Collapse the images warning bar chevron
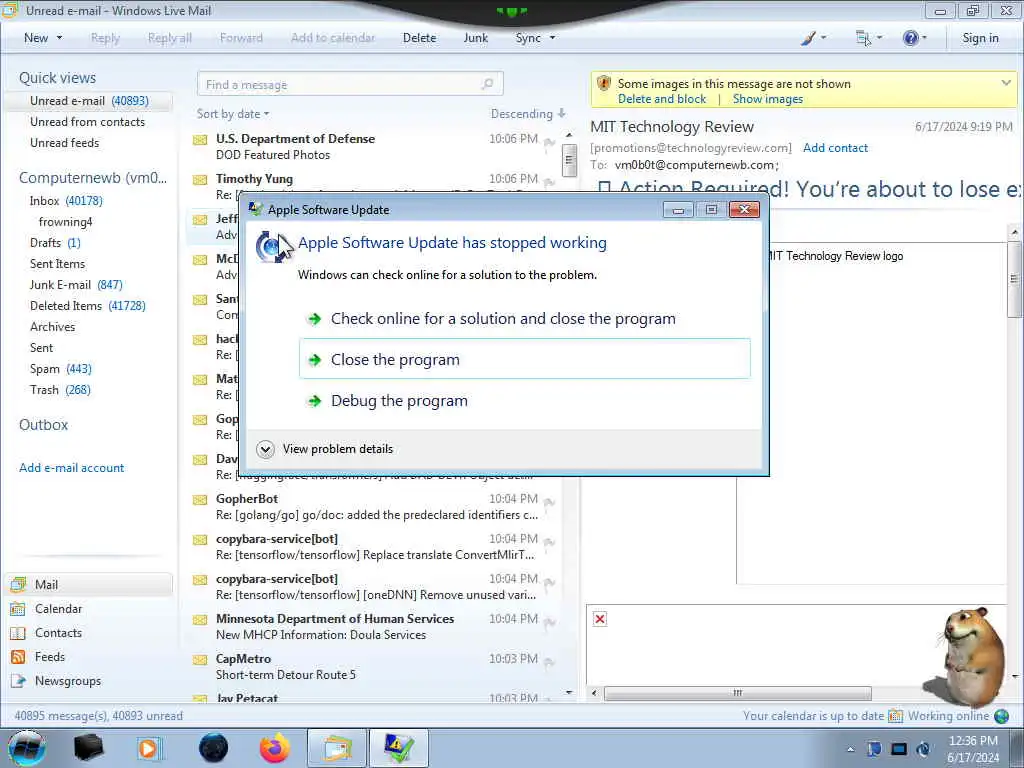The width and height of the screenshot is (1024, 768). coord(1006,83)
